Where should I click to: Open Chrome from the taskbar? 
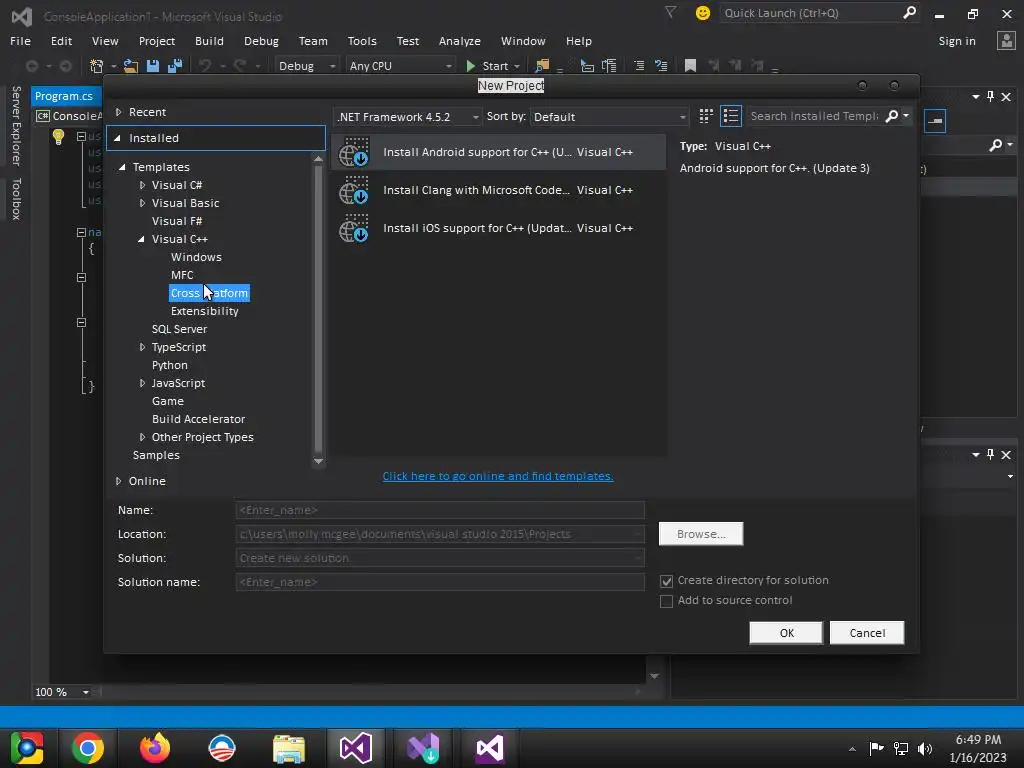(x=88, y=748)
